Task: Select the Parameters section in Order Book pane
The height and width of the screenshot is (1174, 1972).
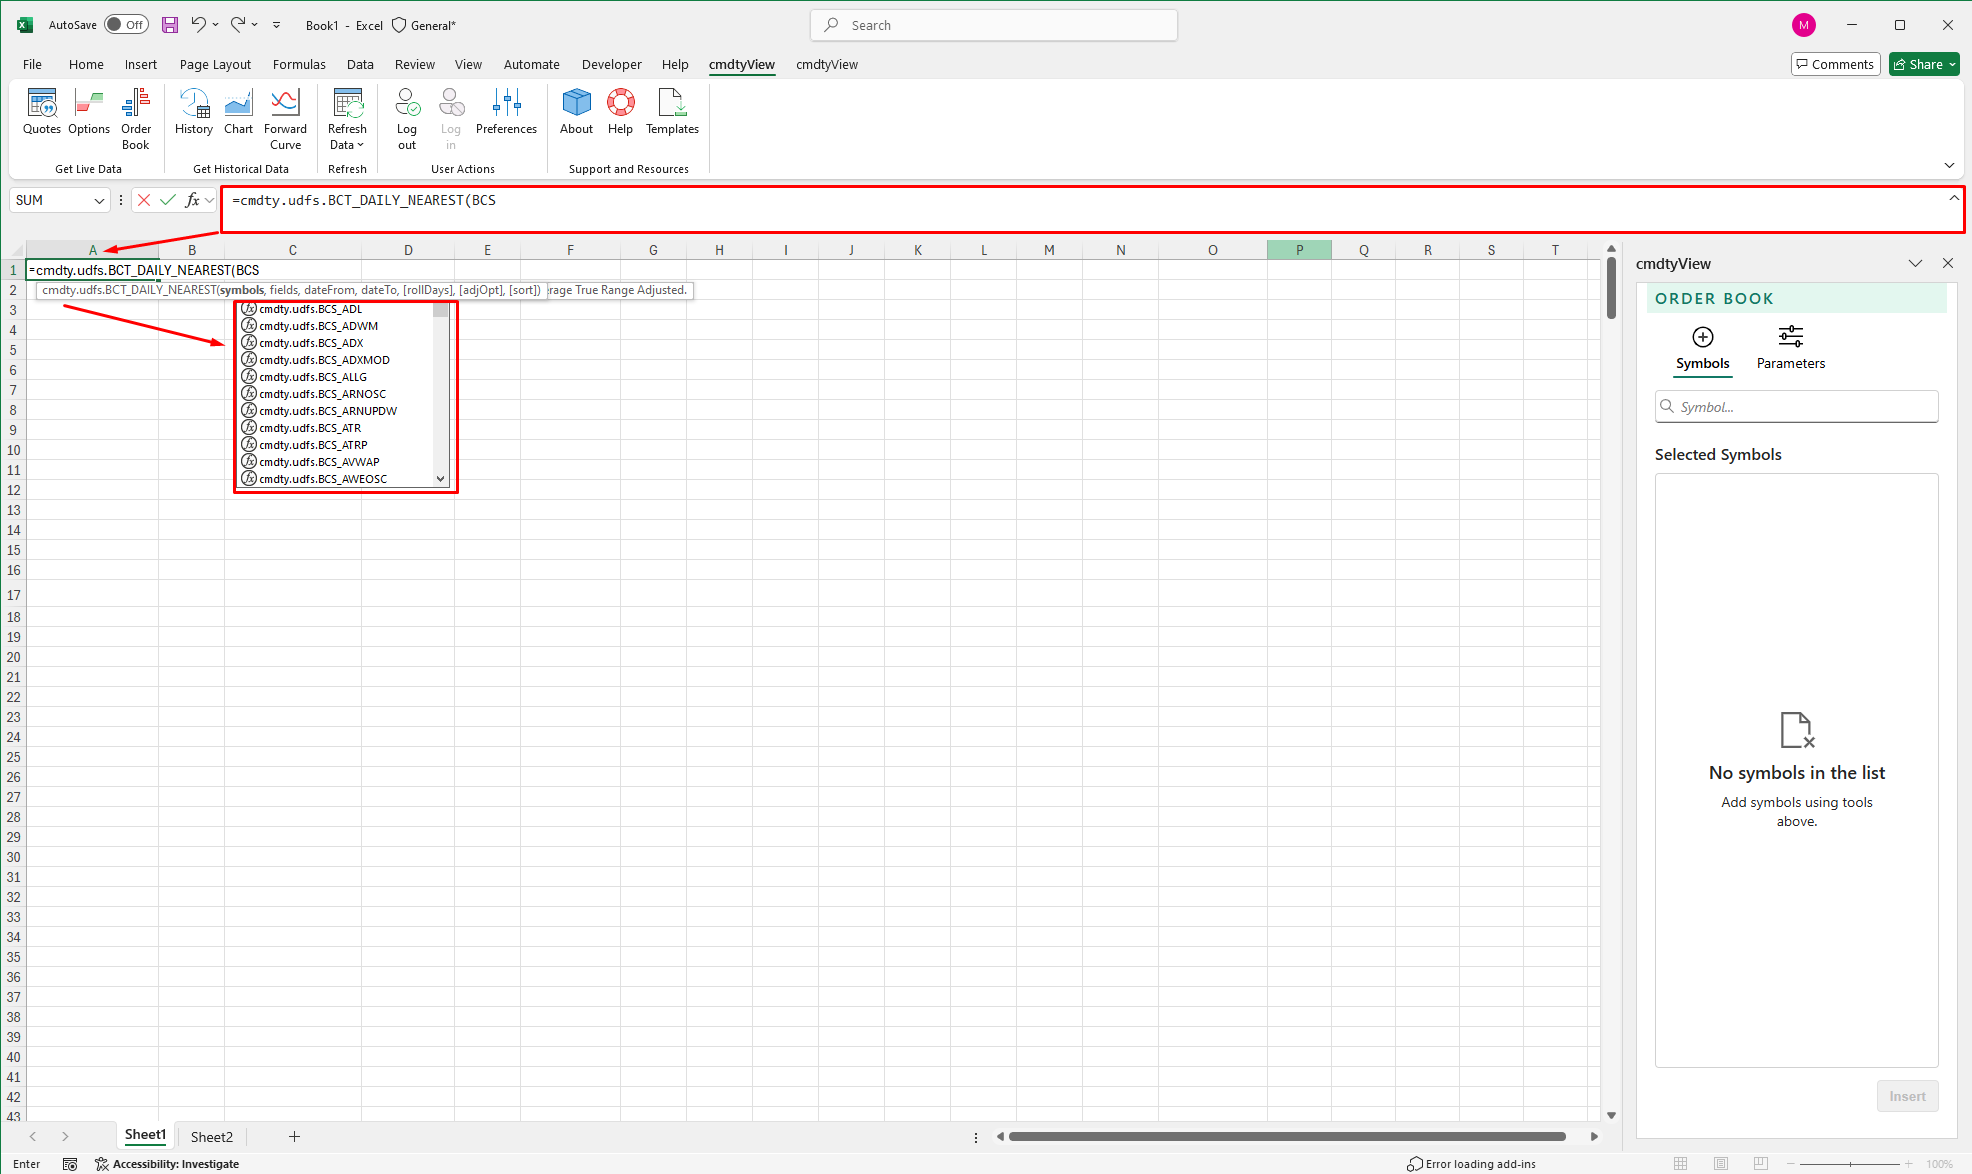Action: tap(1790, 348)
